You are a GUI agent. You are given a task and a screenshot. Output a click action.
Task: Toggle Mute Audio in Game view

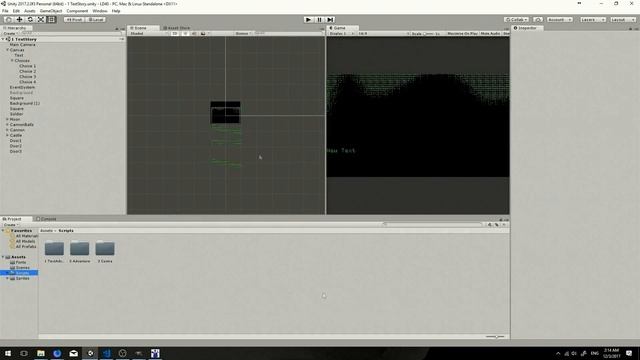[490, 33]
